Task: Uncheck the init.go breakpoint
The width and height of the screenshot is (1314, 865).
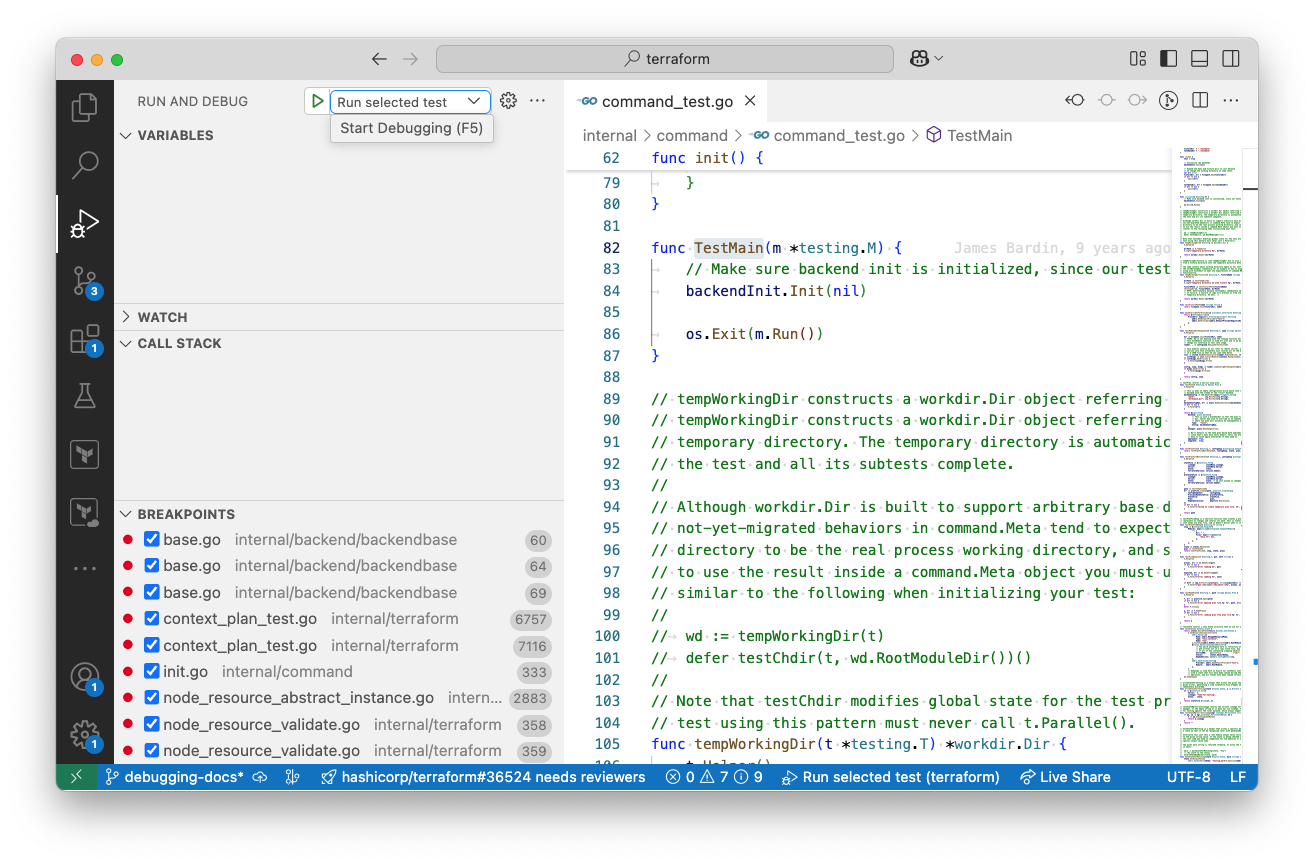Action: [x=153, y=671]
